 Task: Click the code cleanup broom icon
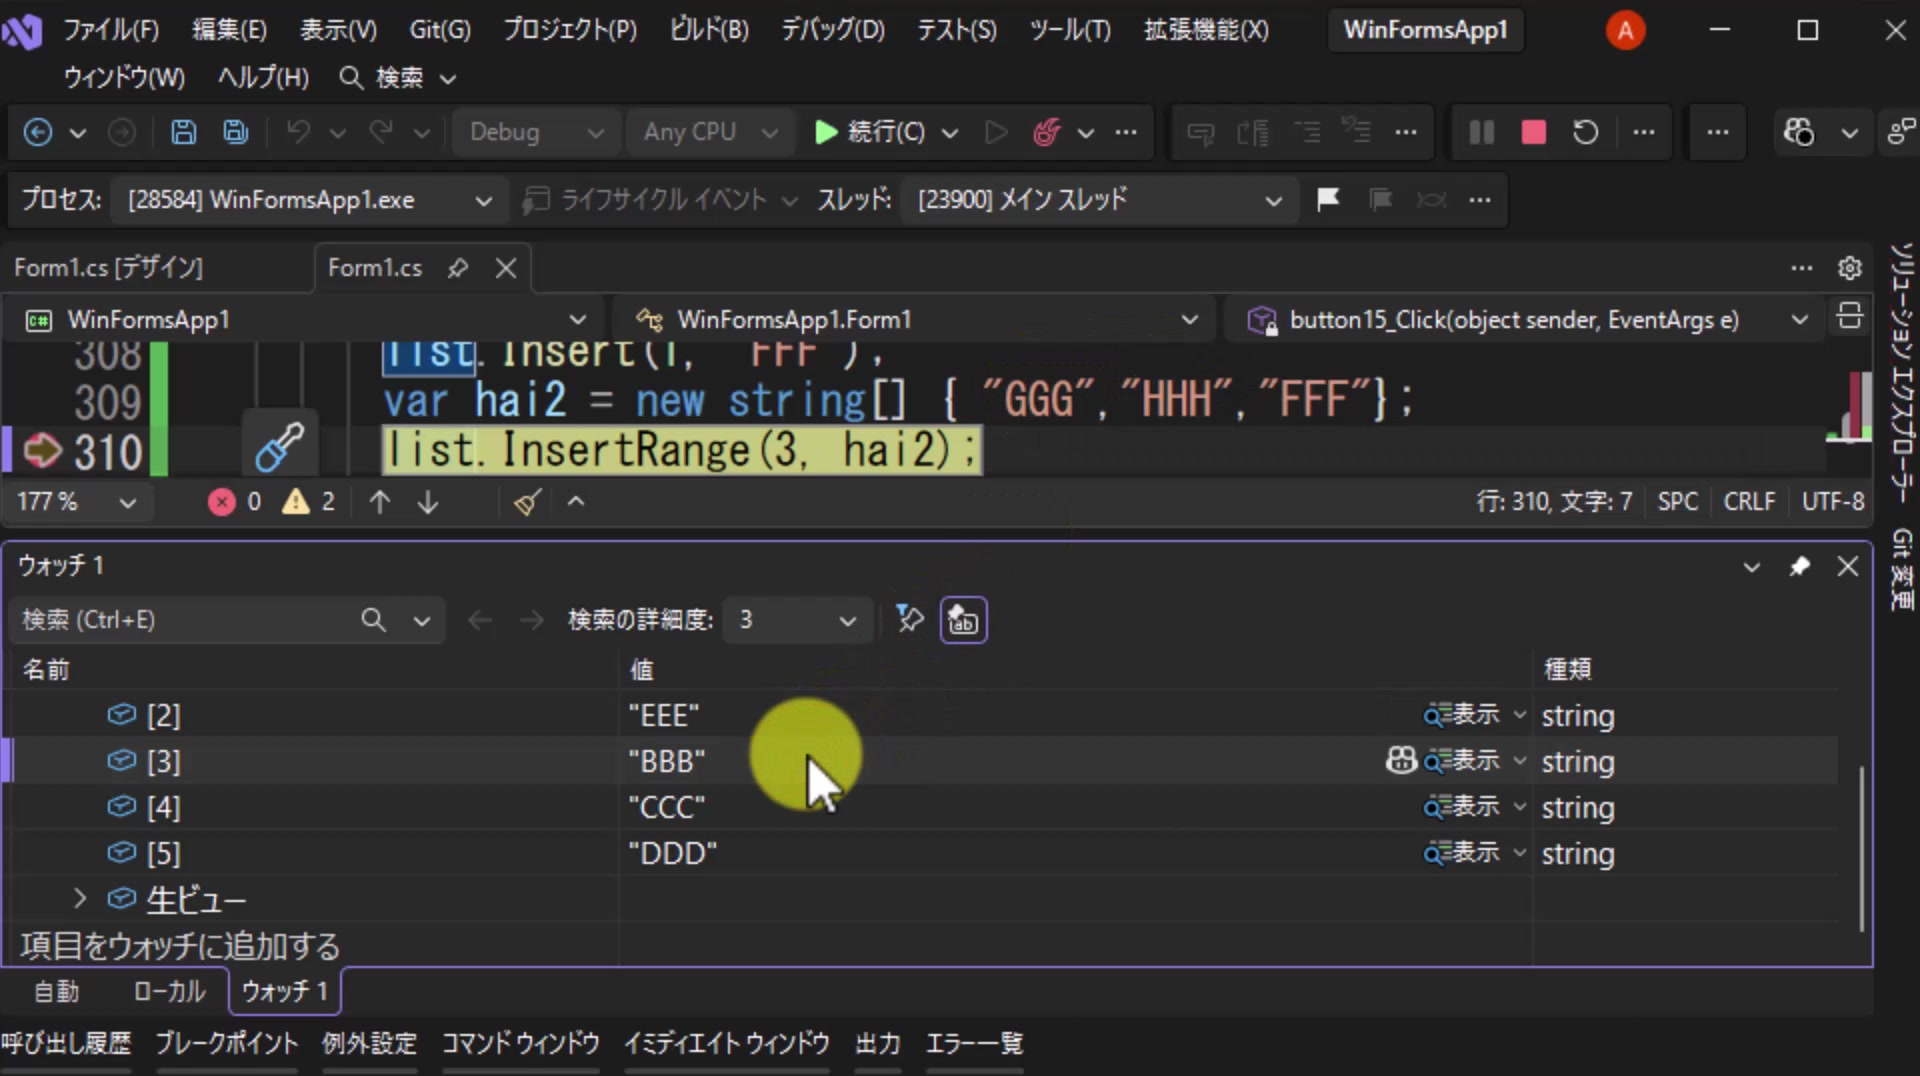coord(527,502)
